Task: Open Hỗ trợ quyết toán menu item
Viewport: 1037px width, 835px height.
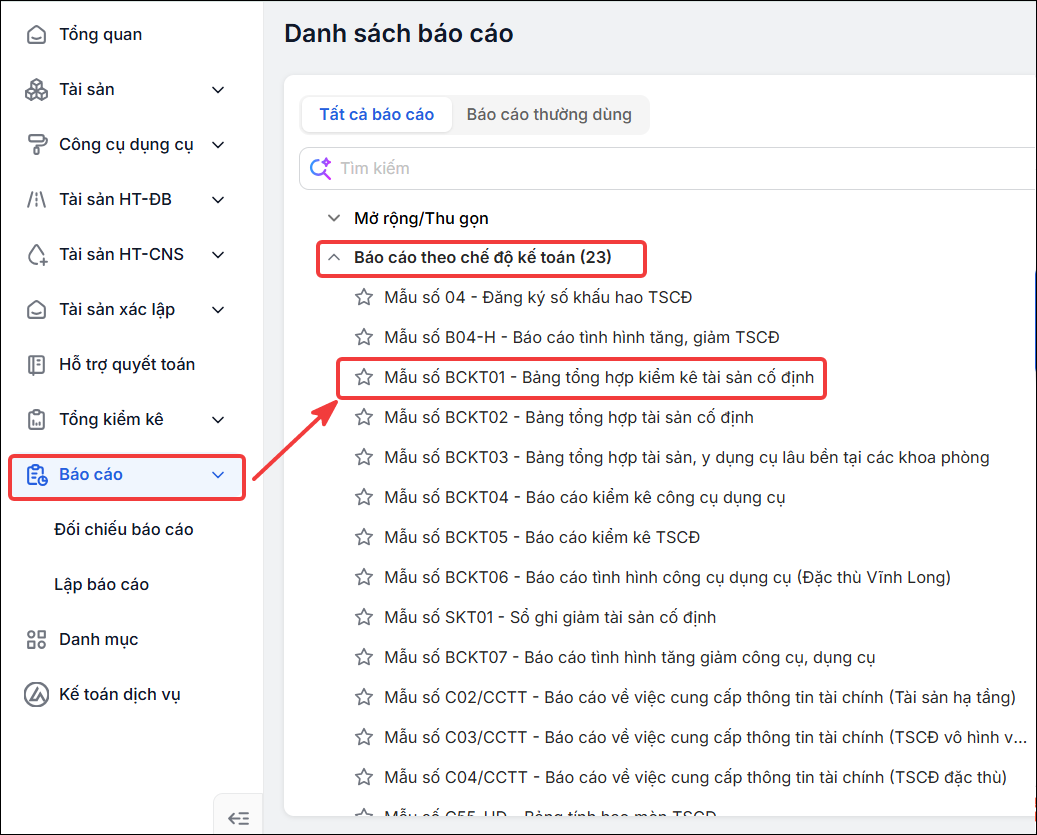Action: 127,364
